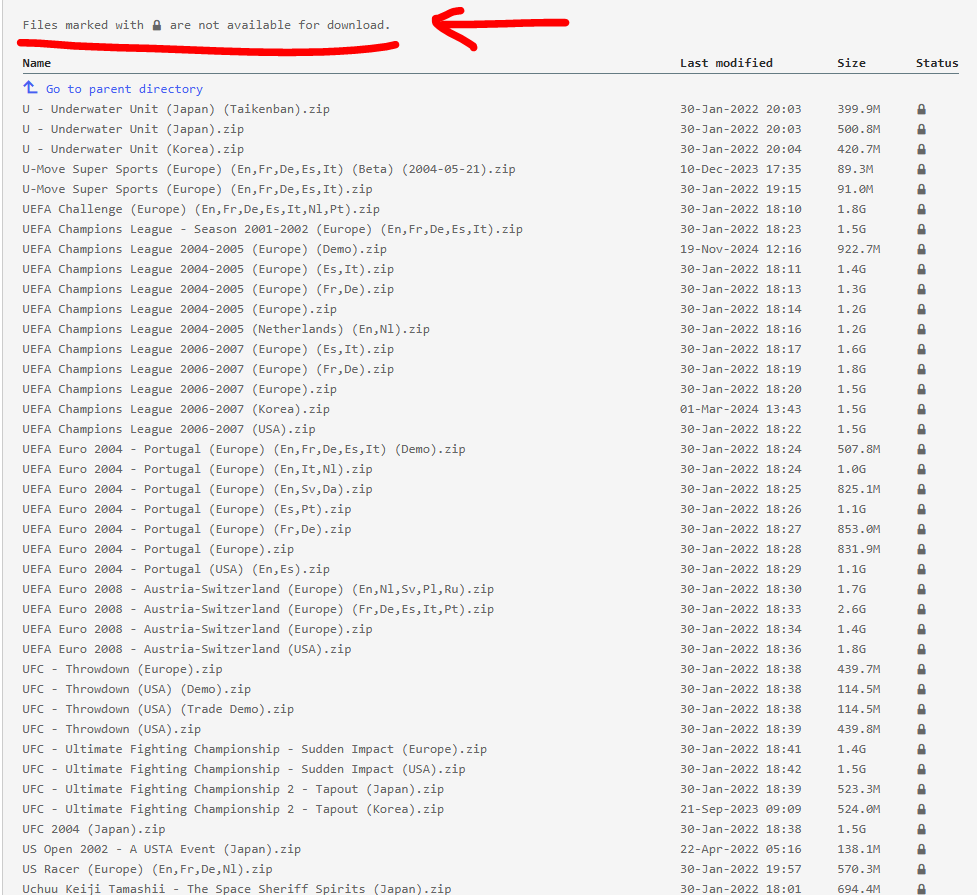977x895 pixels.
Task: Select UEFA Euro 2004 - Portugal (Europe) (En,Sv,Da).zip
Action: tap(198, 489)
